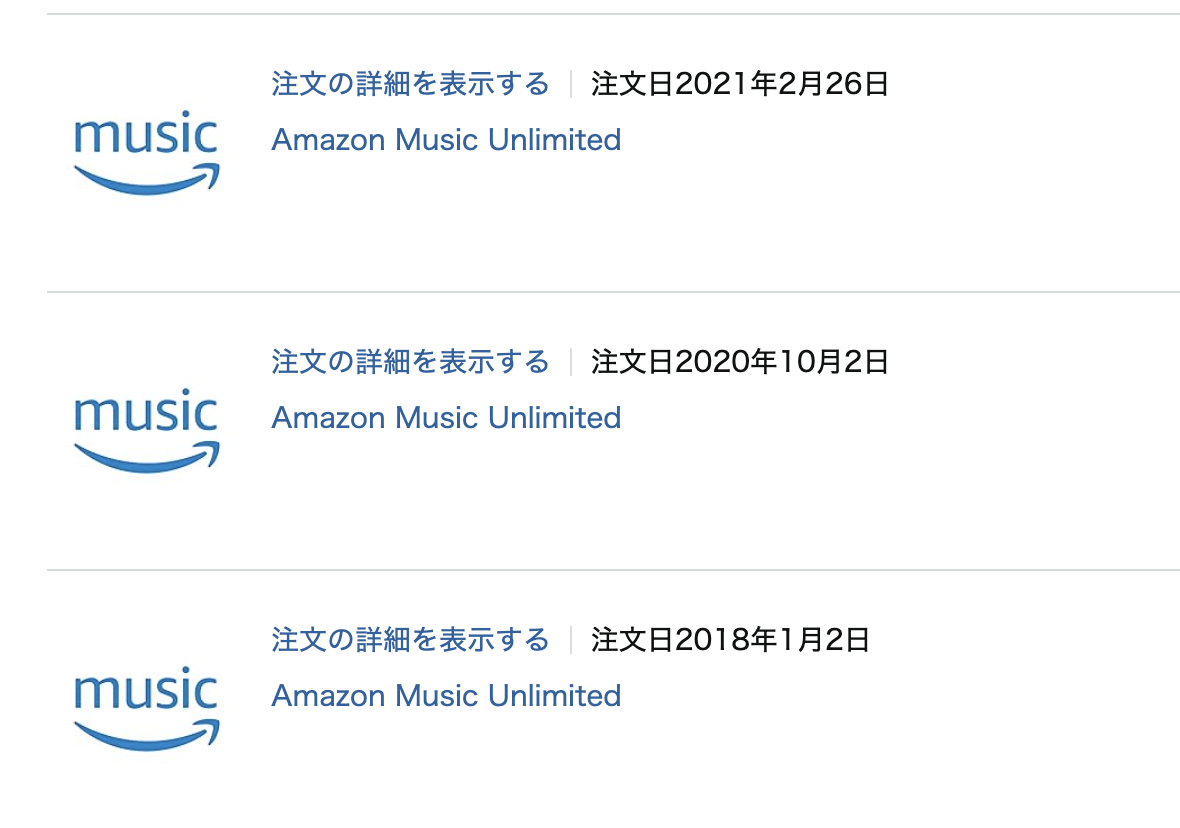Viewport: 1180px width, 828px height.
Task: Click the order date 注文日2021年2月26日
Action: pyautogui.click(x=740, y=84)
